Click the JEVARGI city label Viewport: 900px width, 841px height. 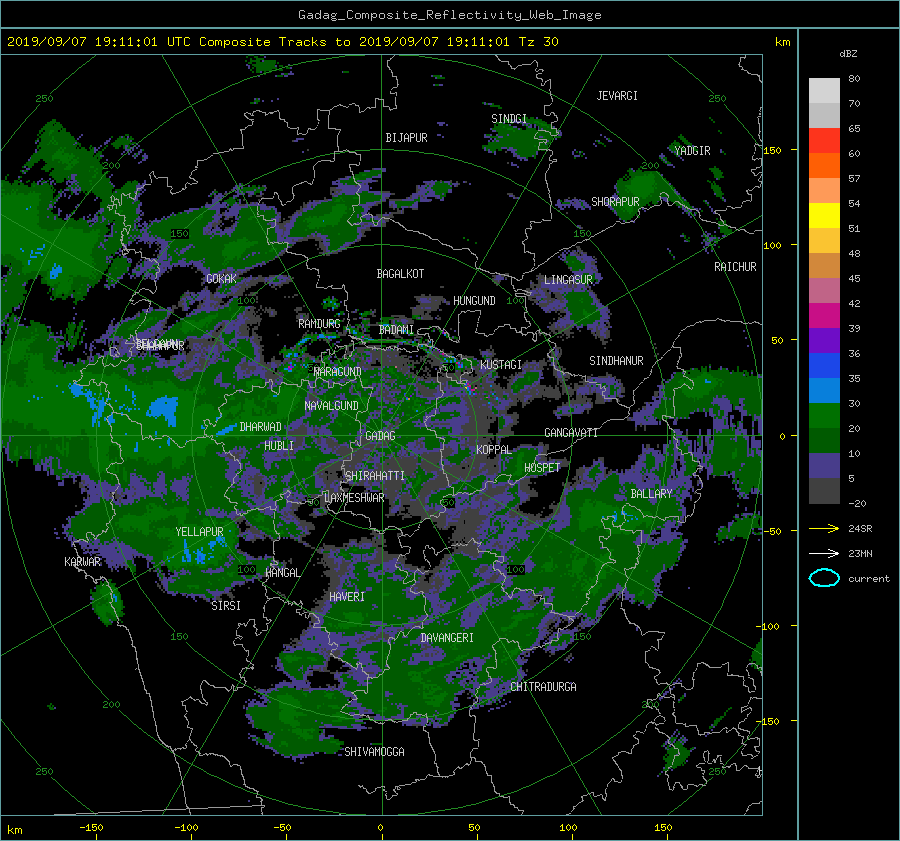[617, 96]
